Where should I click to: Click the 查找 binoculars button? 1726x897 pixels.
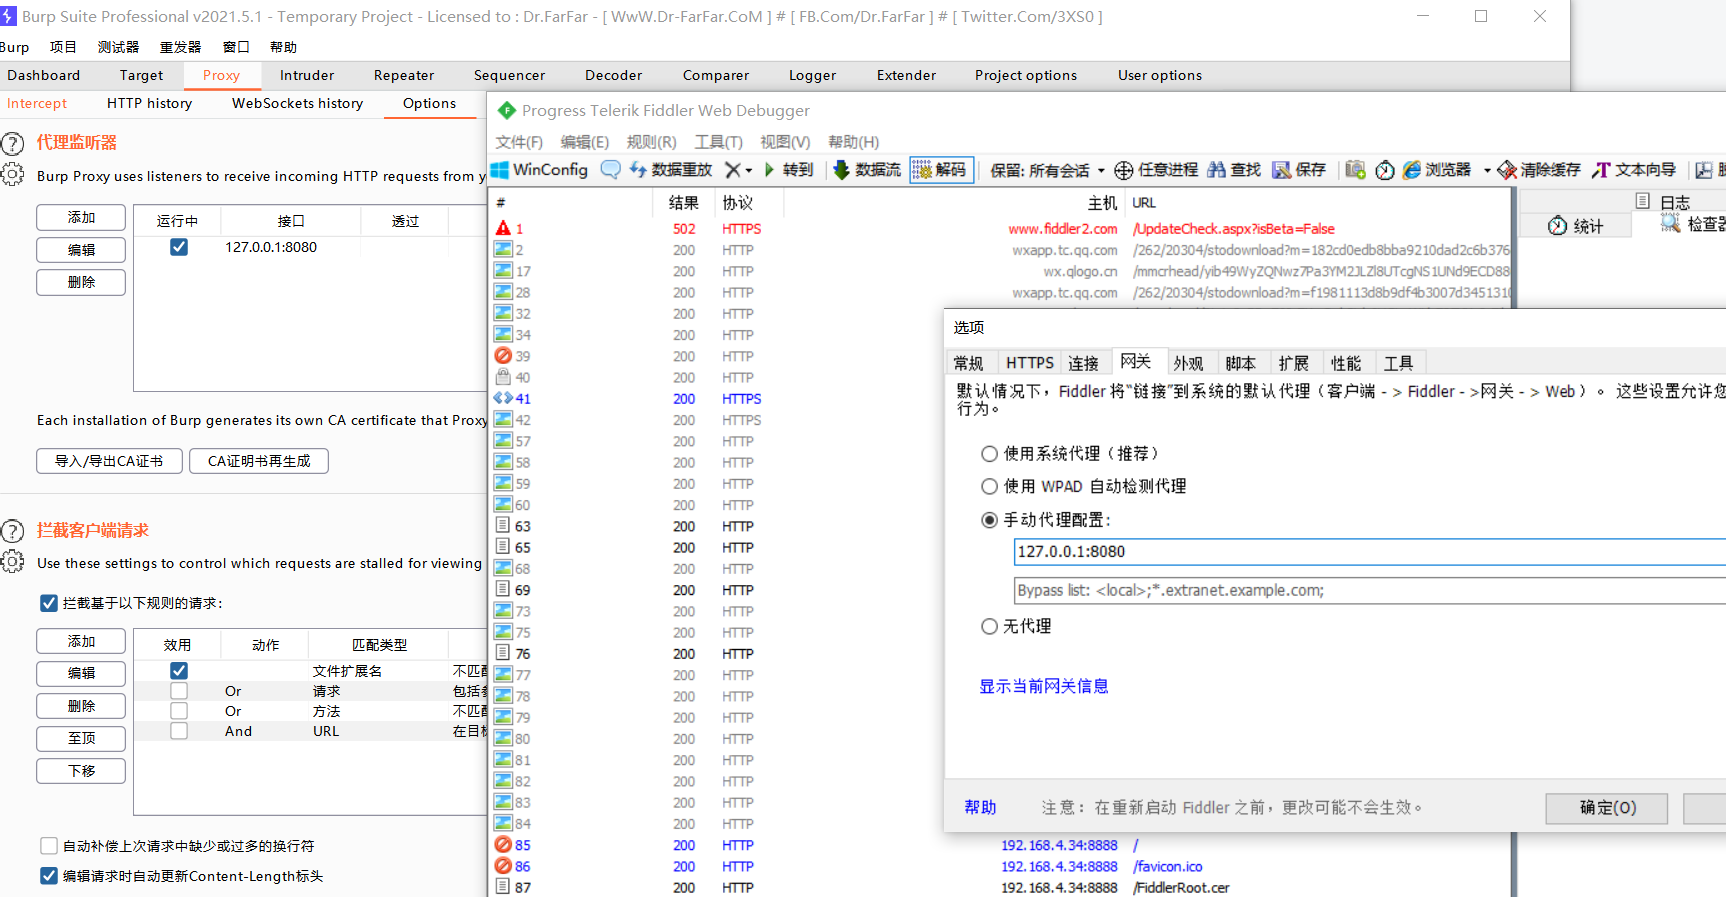[x=1234, y=170]
